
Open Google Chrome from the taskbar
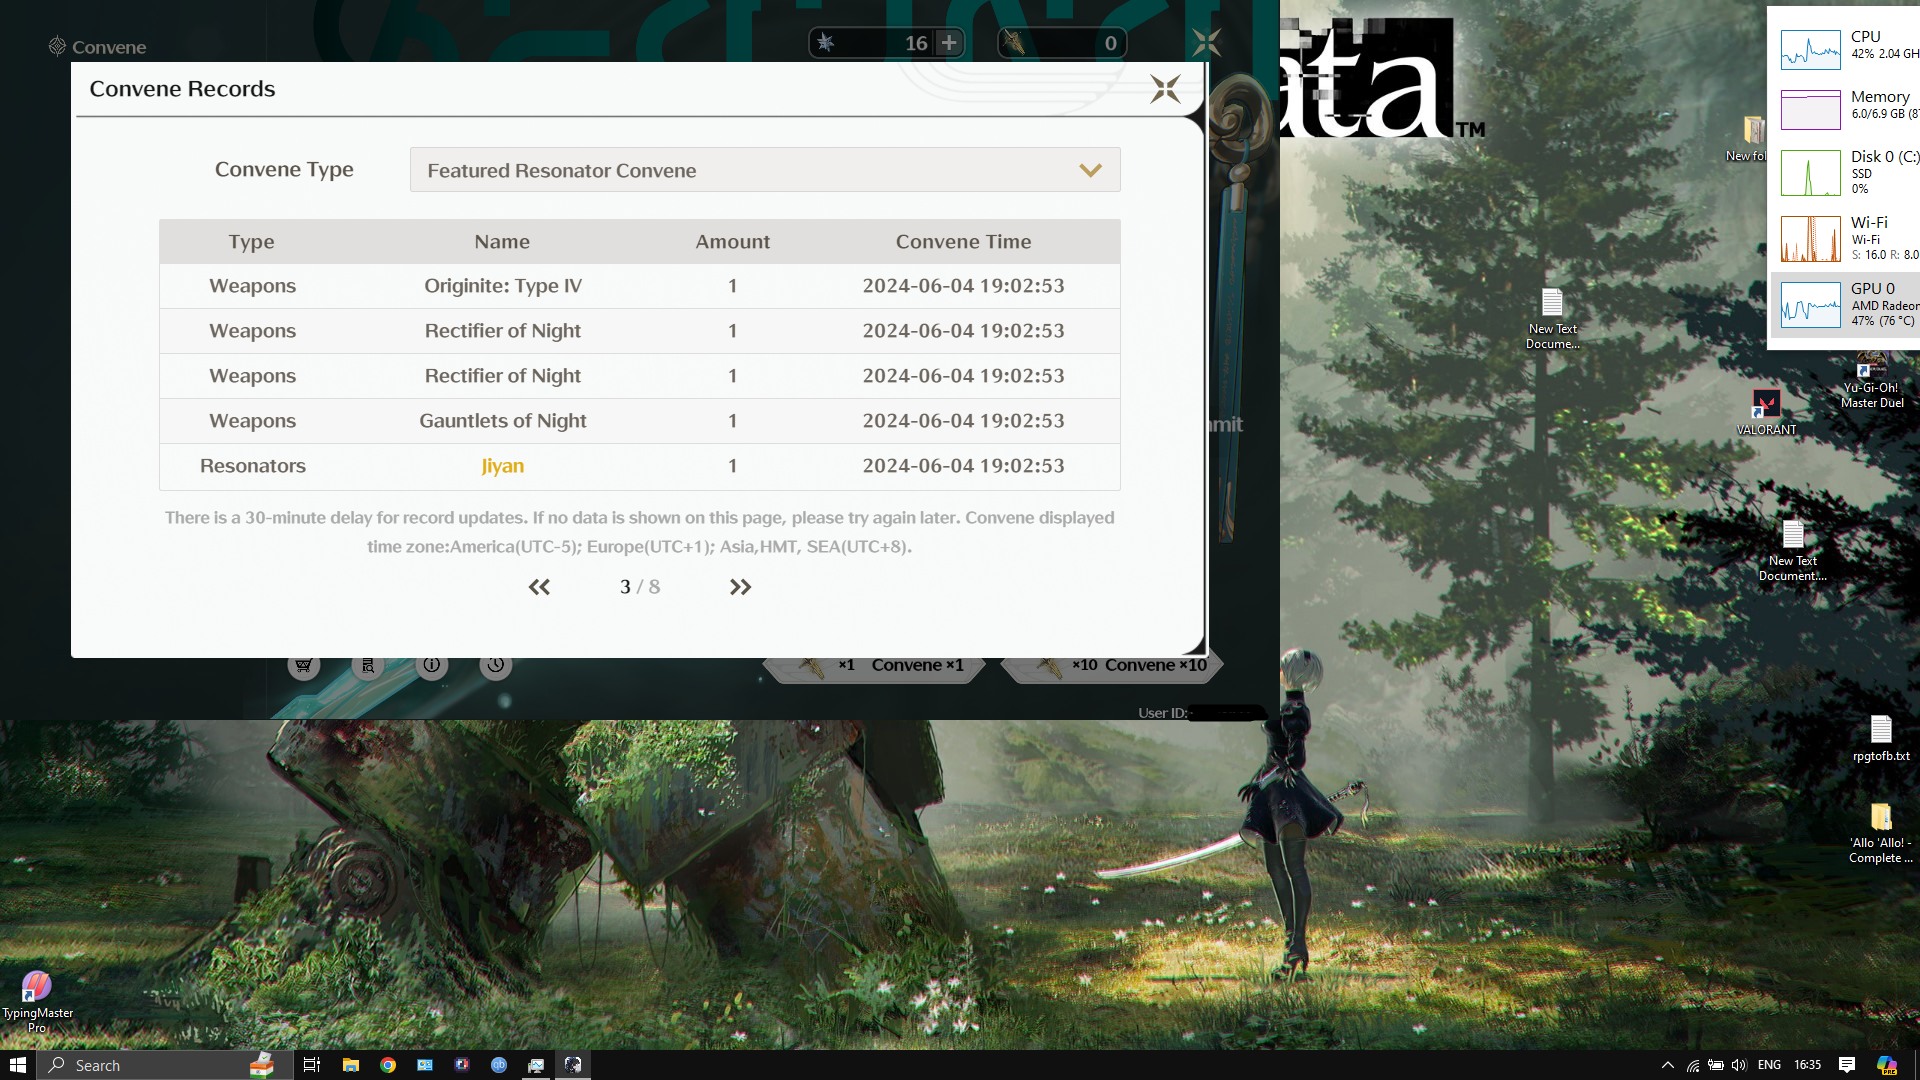(x=388, y=1065)
